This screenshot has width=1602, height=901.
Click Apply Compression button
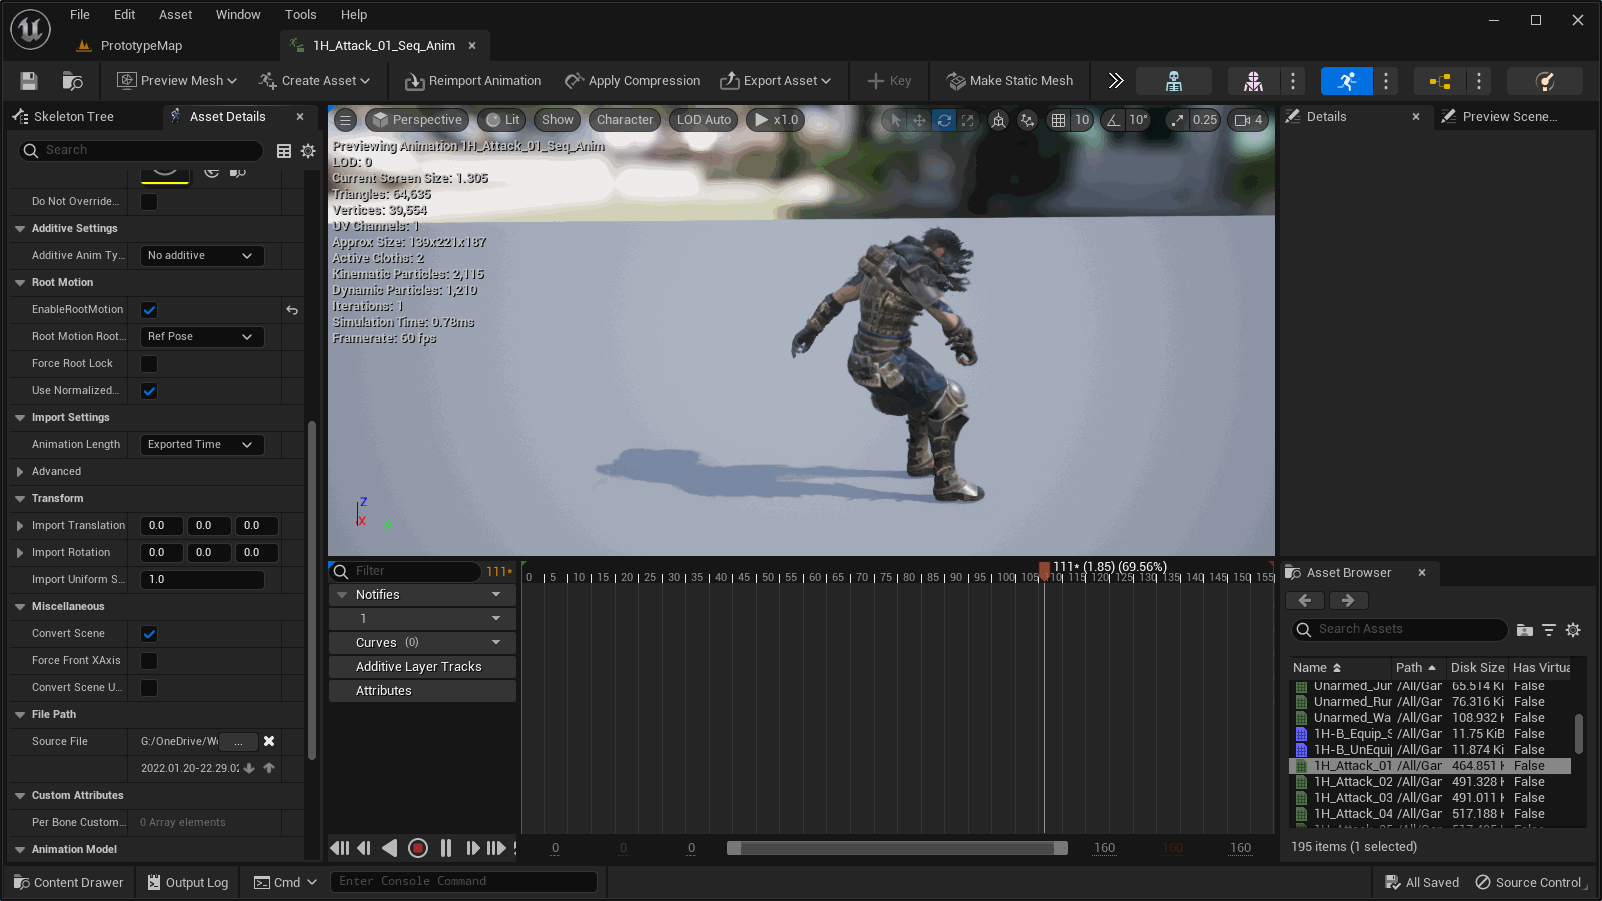tap(632, 81)
